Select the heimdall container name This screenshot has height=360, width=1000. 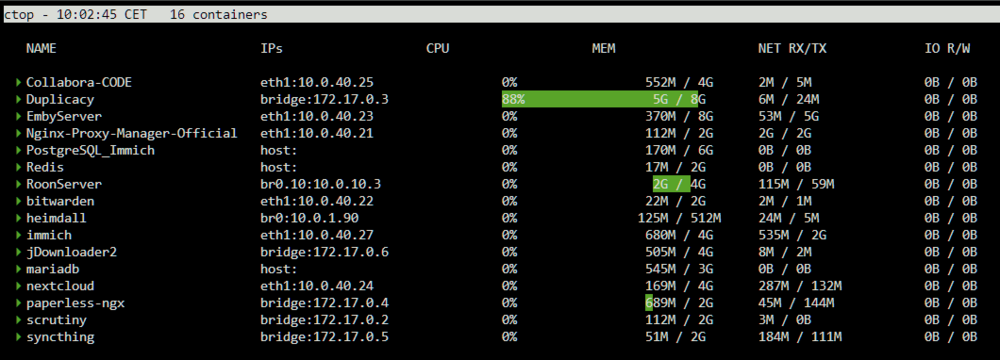(x=56, y=218)
